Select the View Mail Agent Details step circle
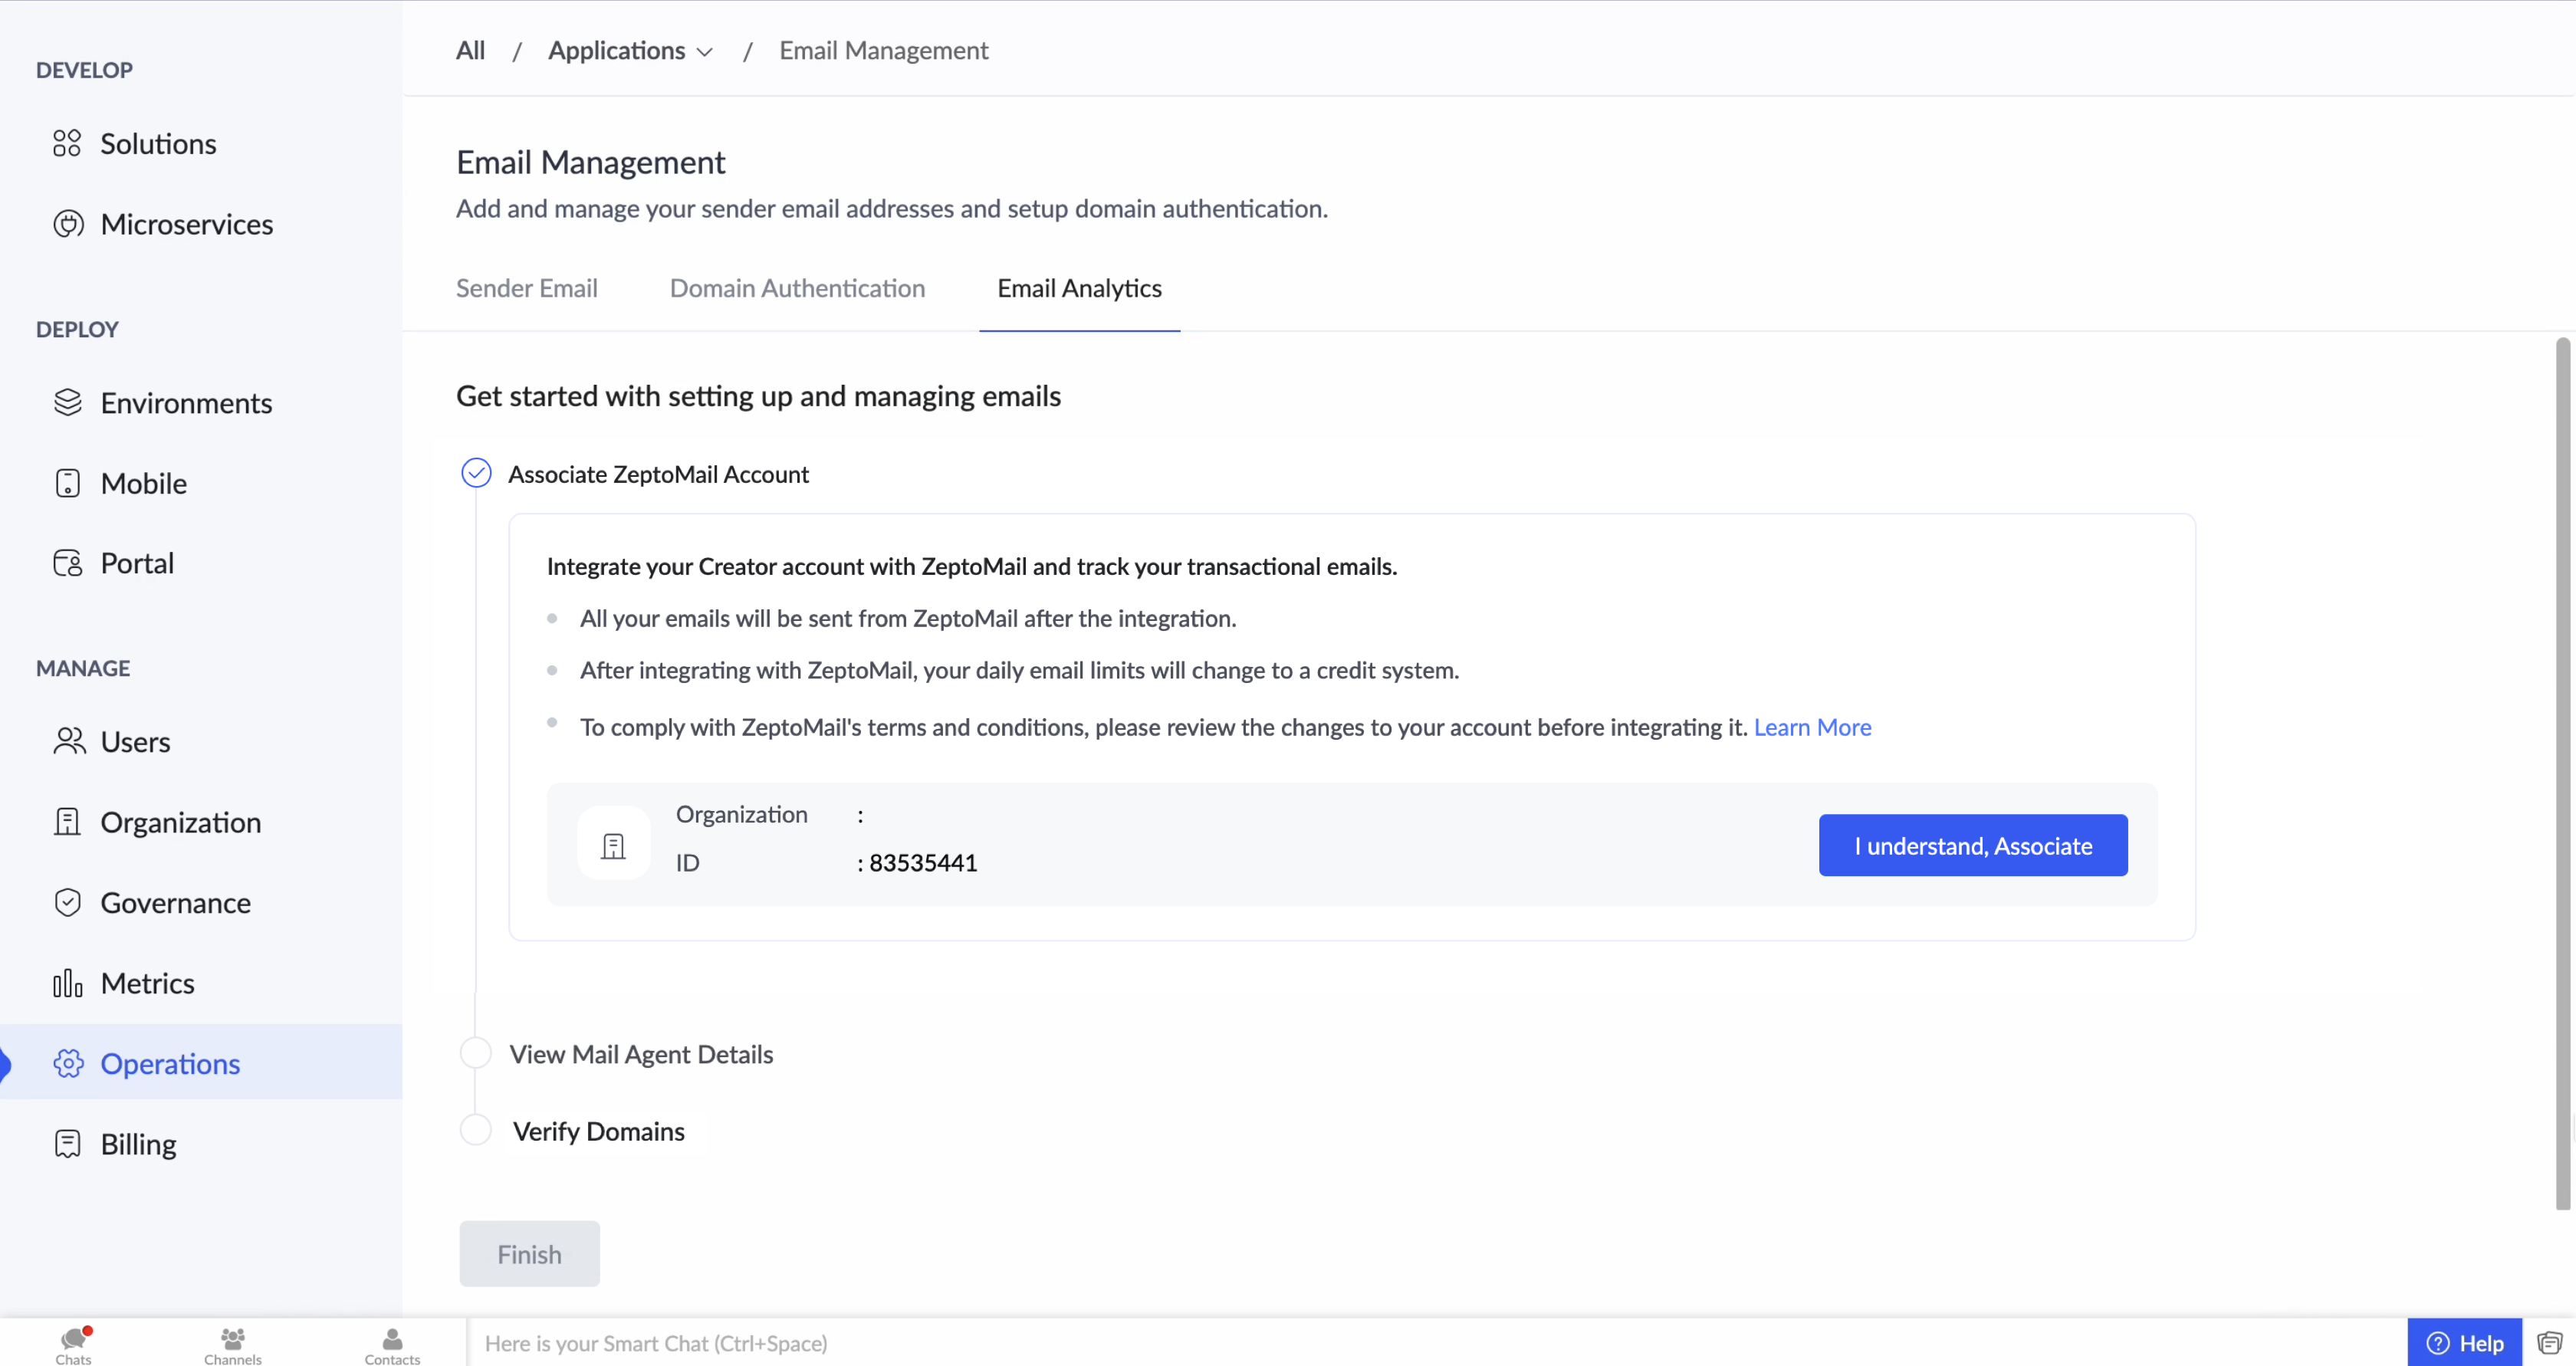The height and width of the screenshot is (1366, 2576). click(x=476, y=1053)
